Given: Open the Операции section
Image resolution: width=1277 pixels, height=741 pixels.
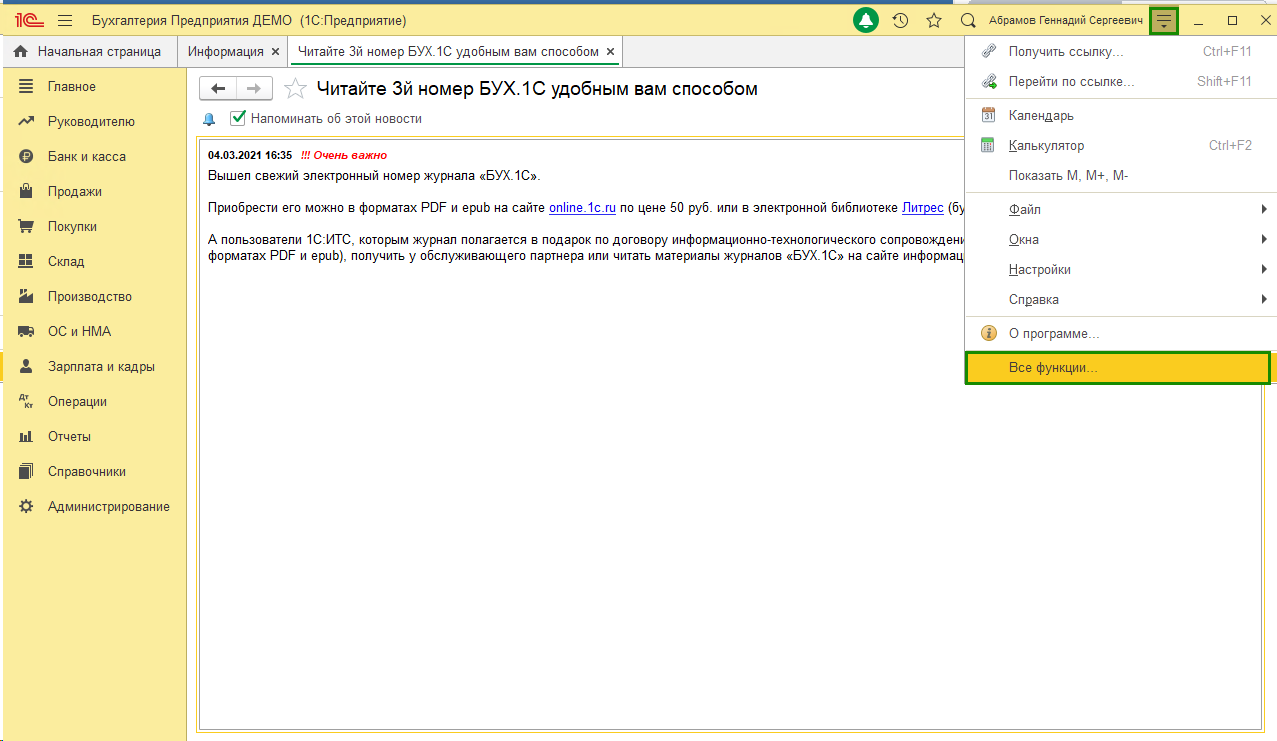Looking at the screenshot, I should coord(93,402).
